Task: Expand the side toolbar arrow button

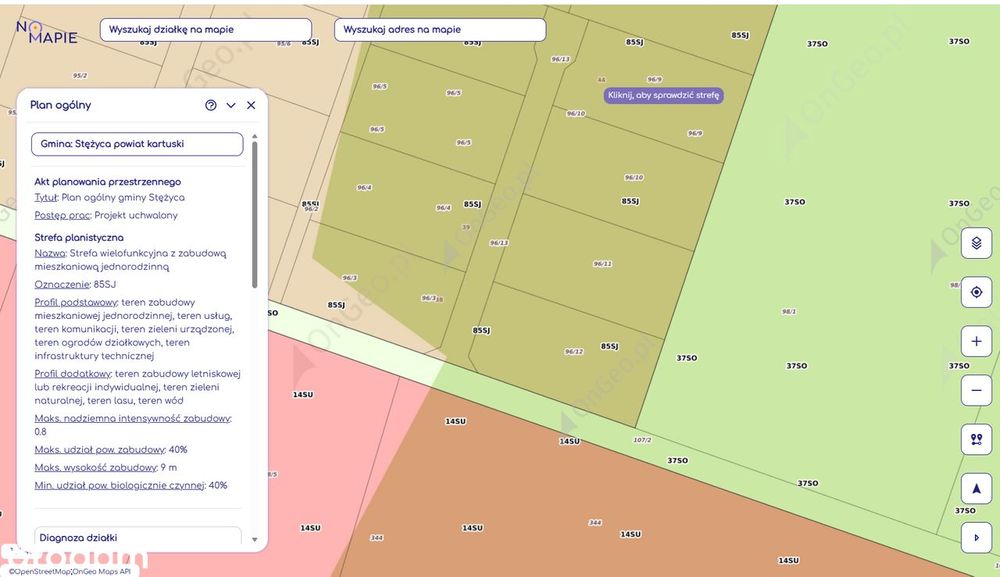Action: click(x=976, y=537)
